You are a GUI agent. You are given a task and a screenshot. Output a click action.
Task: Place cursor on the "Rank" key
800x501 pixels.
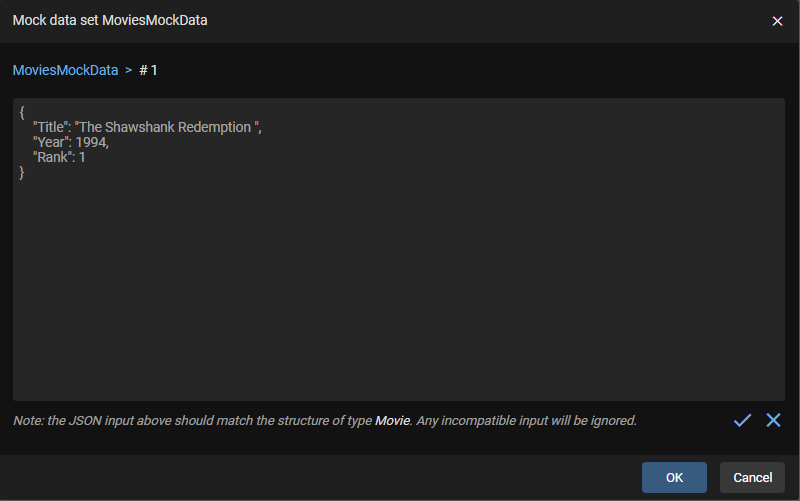coord(52,158)
